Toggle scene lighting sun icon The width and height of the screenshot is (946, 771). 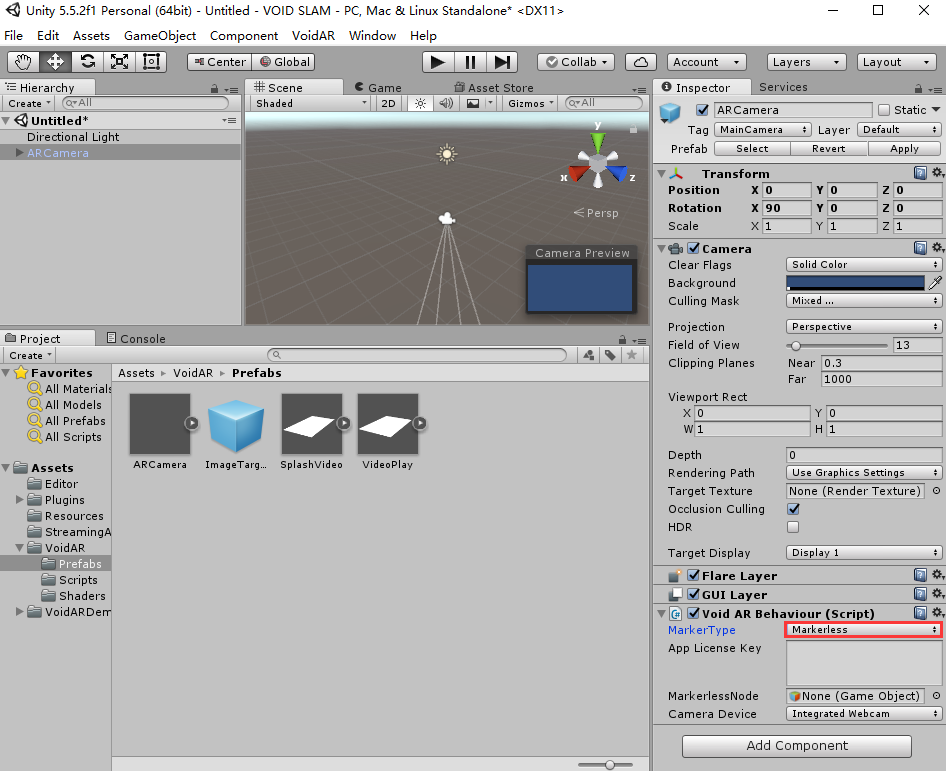pyautogui.click(x=421, y=103)
